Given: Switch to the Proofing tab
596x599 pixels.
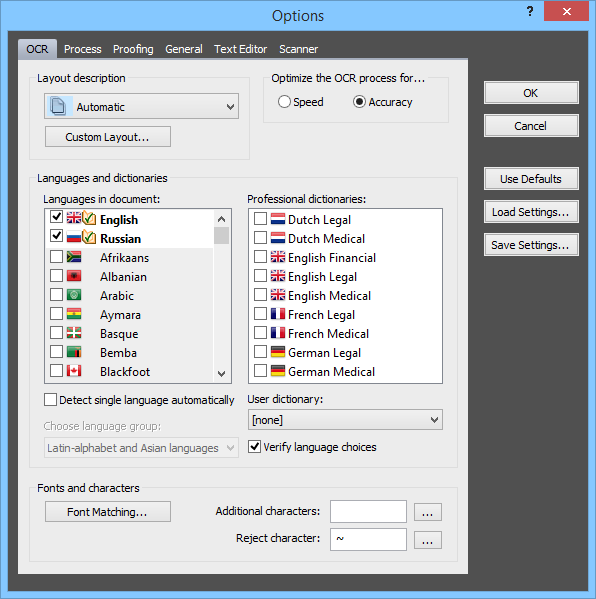Looking at the screenshot, I should coord(133,49).
